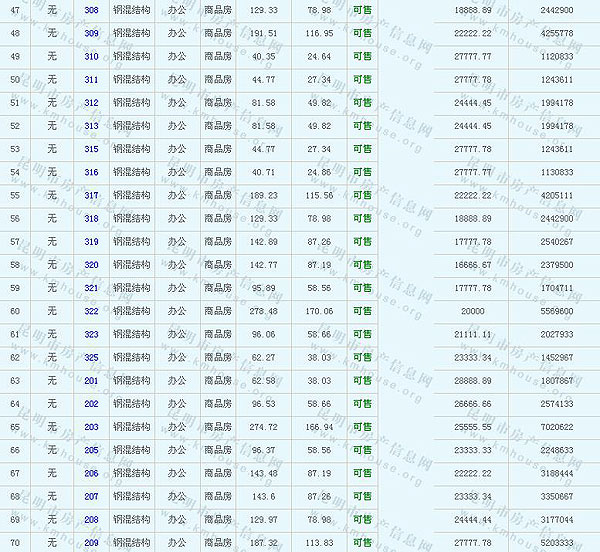Click 可售 status in row 60
This screenshot has width=600, height=552.
point(361,311)
